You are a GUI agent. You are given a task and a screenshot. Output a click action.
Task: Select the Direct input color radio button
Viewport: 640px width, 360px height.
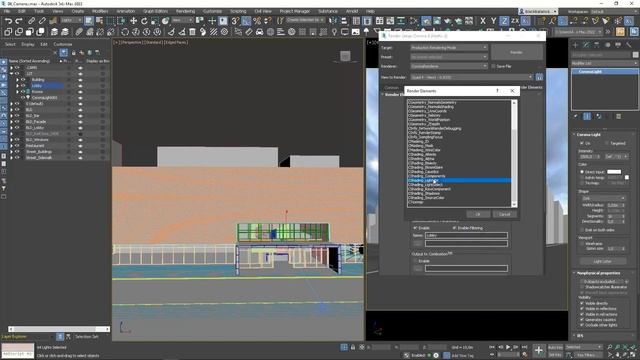tap(582, 172)
